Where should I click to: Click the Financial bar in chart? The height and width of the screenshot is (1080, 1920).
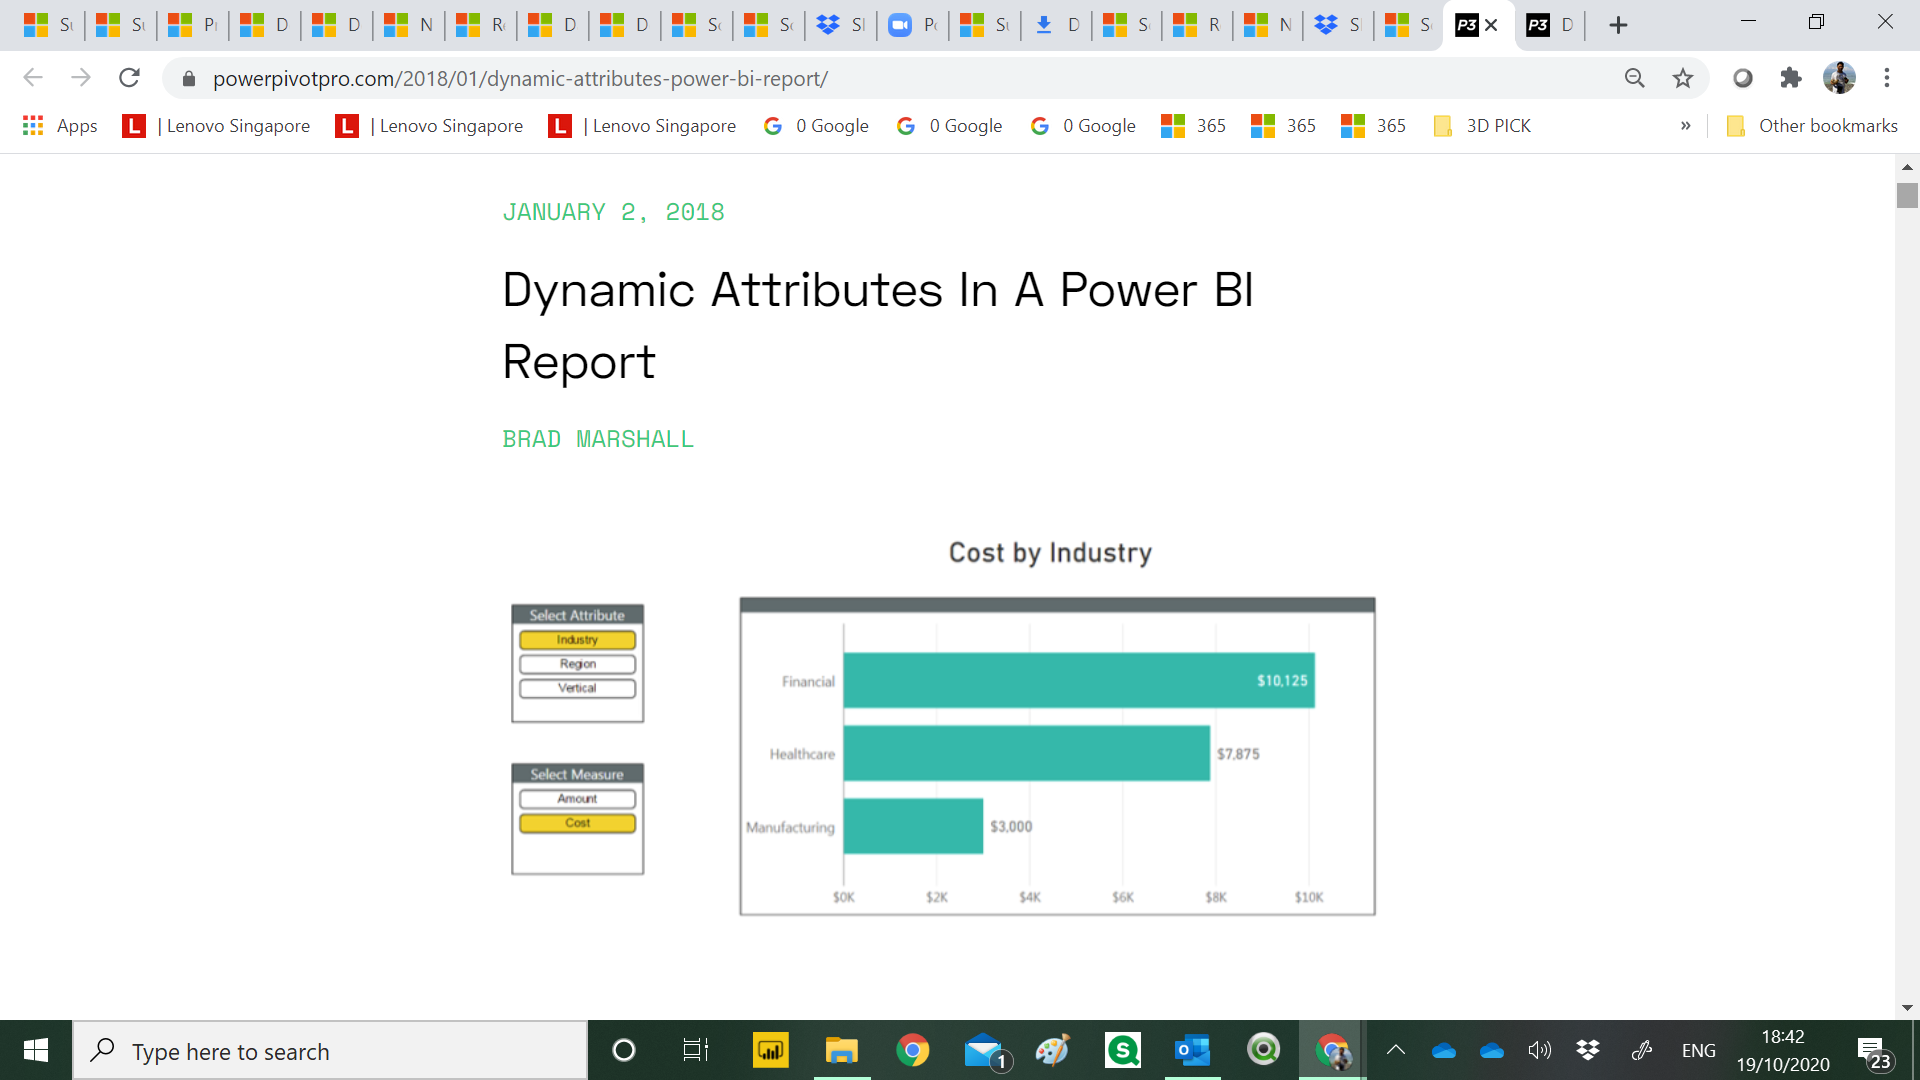(1079, 680)
